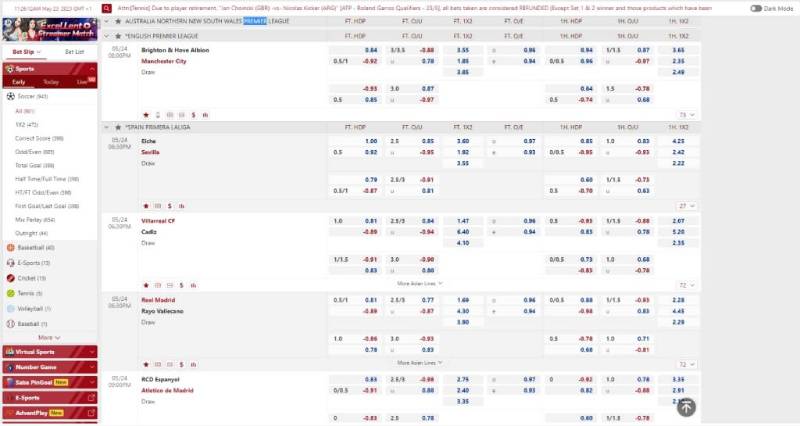Favorite the Brighton & Hove Albion match star
Image resolution: width=800 pixels, height=426 pixels.
pos(145,114)
